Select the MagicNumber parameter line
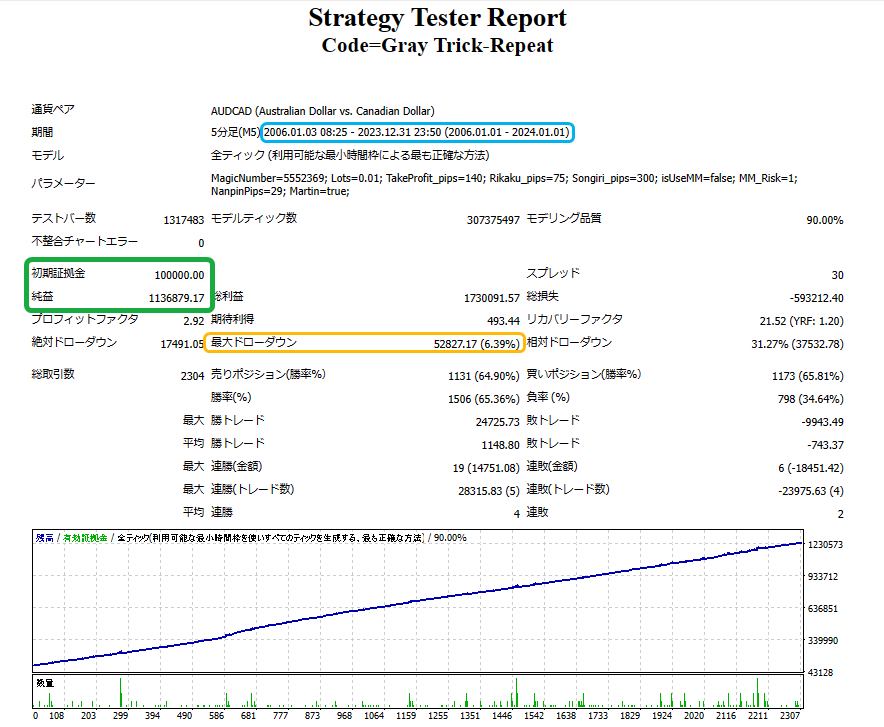The image size is (884, 727). click(504, 178)
